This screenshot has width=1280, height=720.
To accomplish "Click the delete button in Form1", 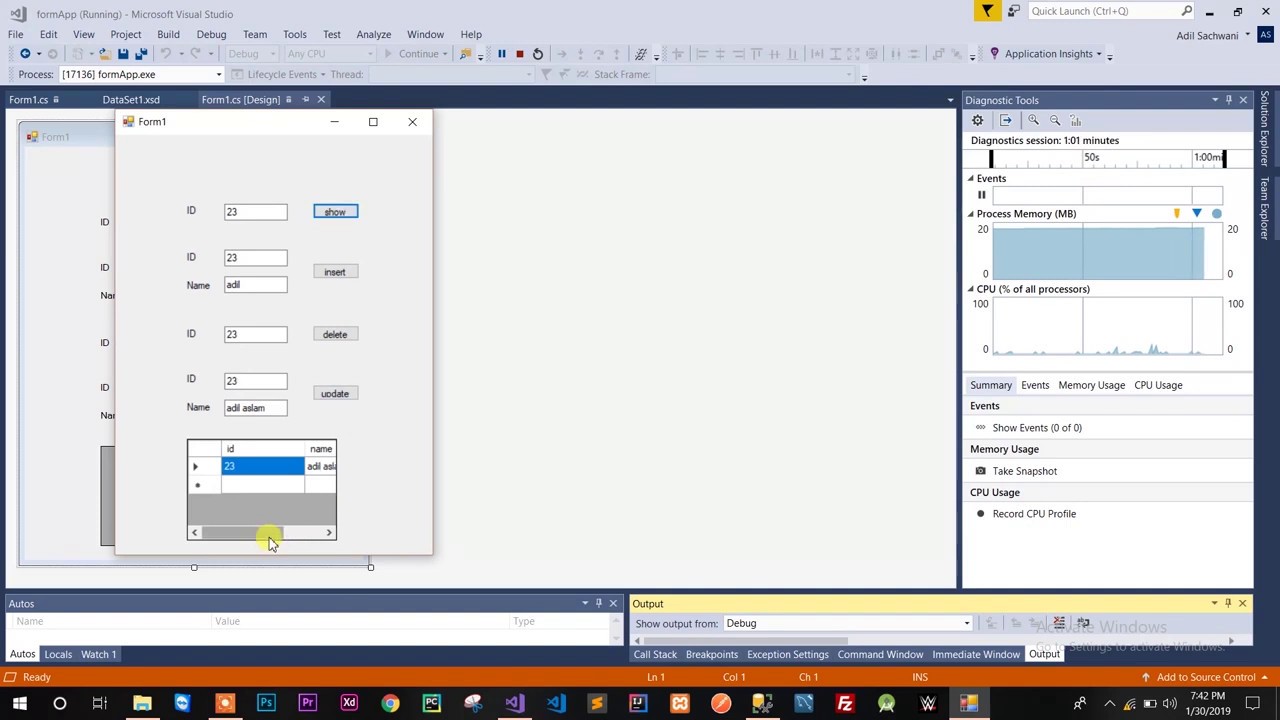I will 335,335.
